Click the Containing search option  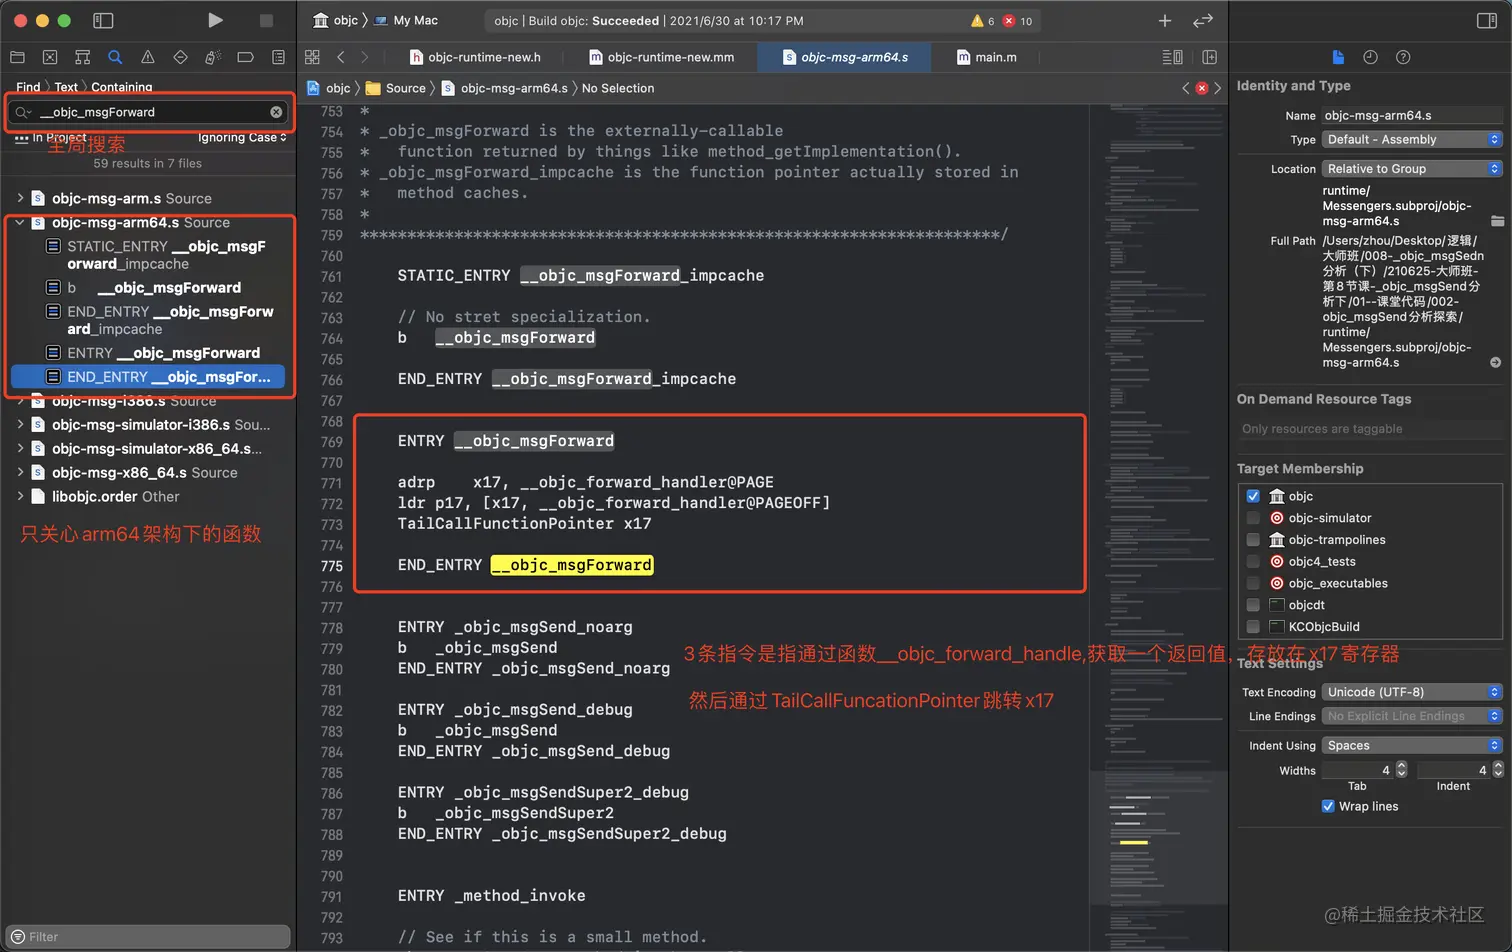point(122,87)
